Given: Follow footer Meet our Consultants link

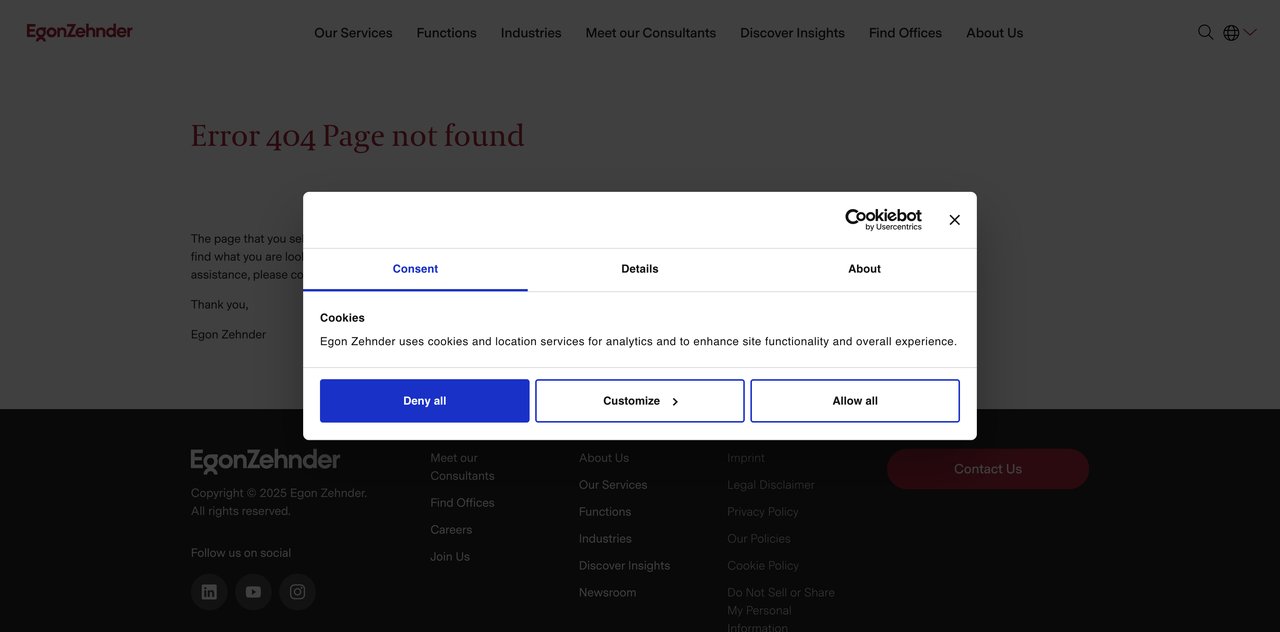Looking at the screenshot, I should 462,467.
